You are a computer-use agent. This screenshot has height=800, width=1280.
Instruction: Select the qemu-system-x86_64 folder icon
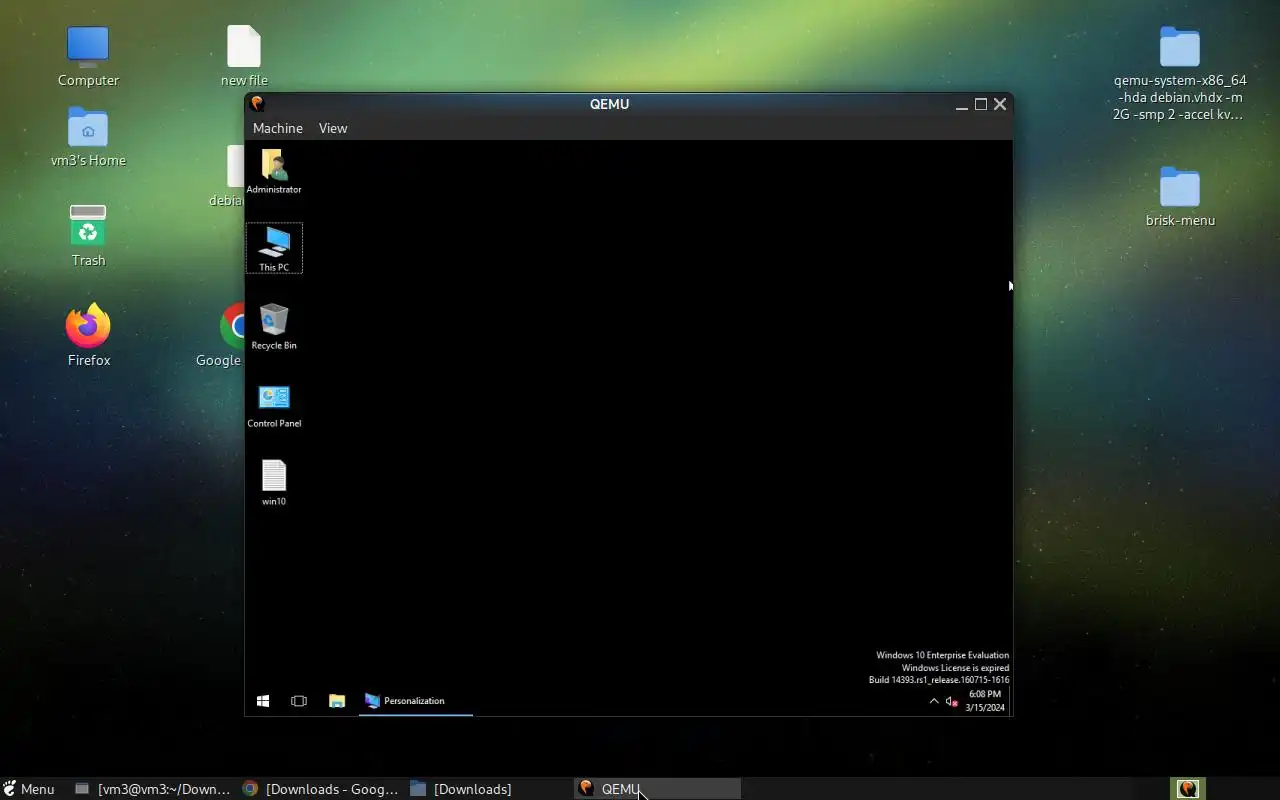[1180, 72]
